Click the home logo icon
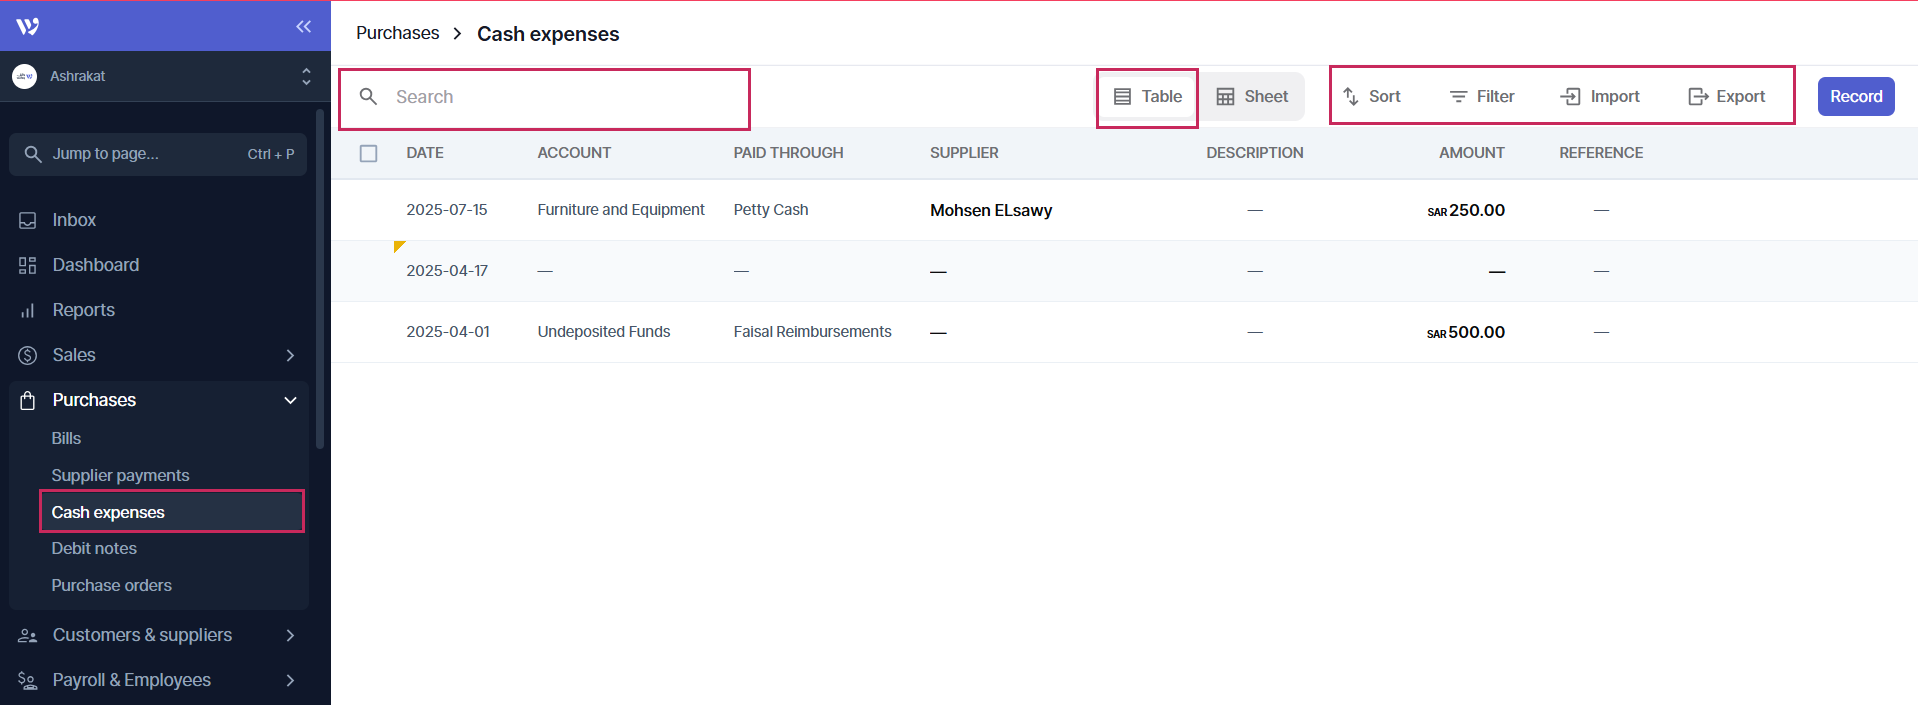Screen dimensions: 1918x705 [28, 27]
